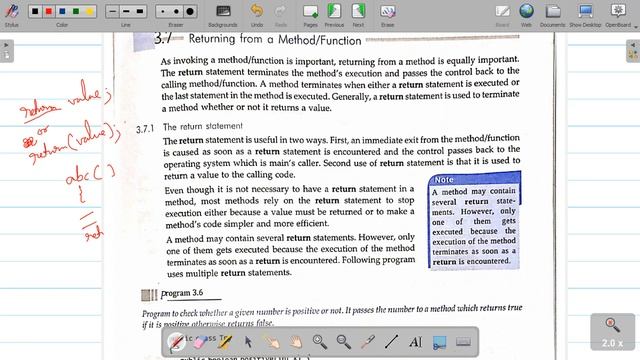Select the thick line width
640x360 pixels.
click(x=140, y=11)
